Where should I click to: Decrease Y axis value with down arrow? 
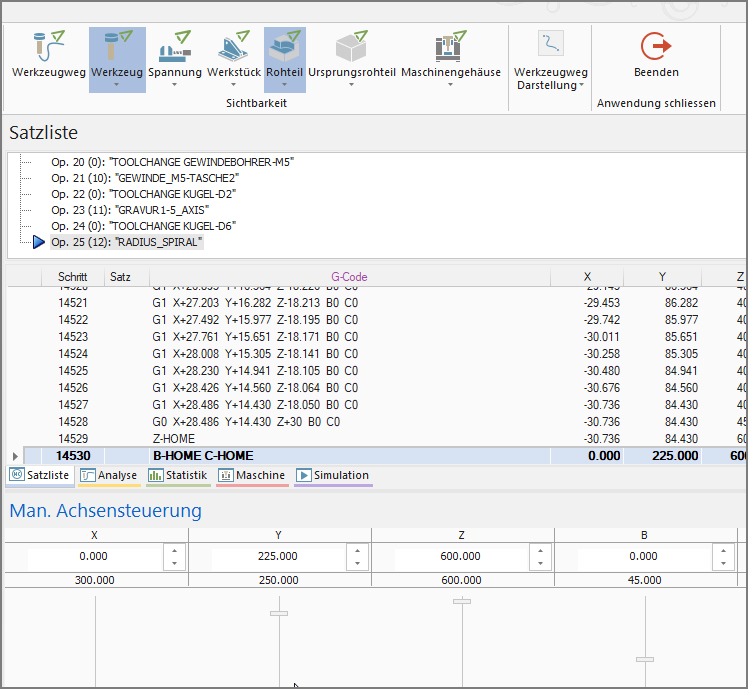[x=357, y=564]
